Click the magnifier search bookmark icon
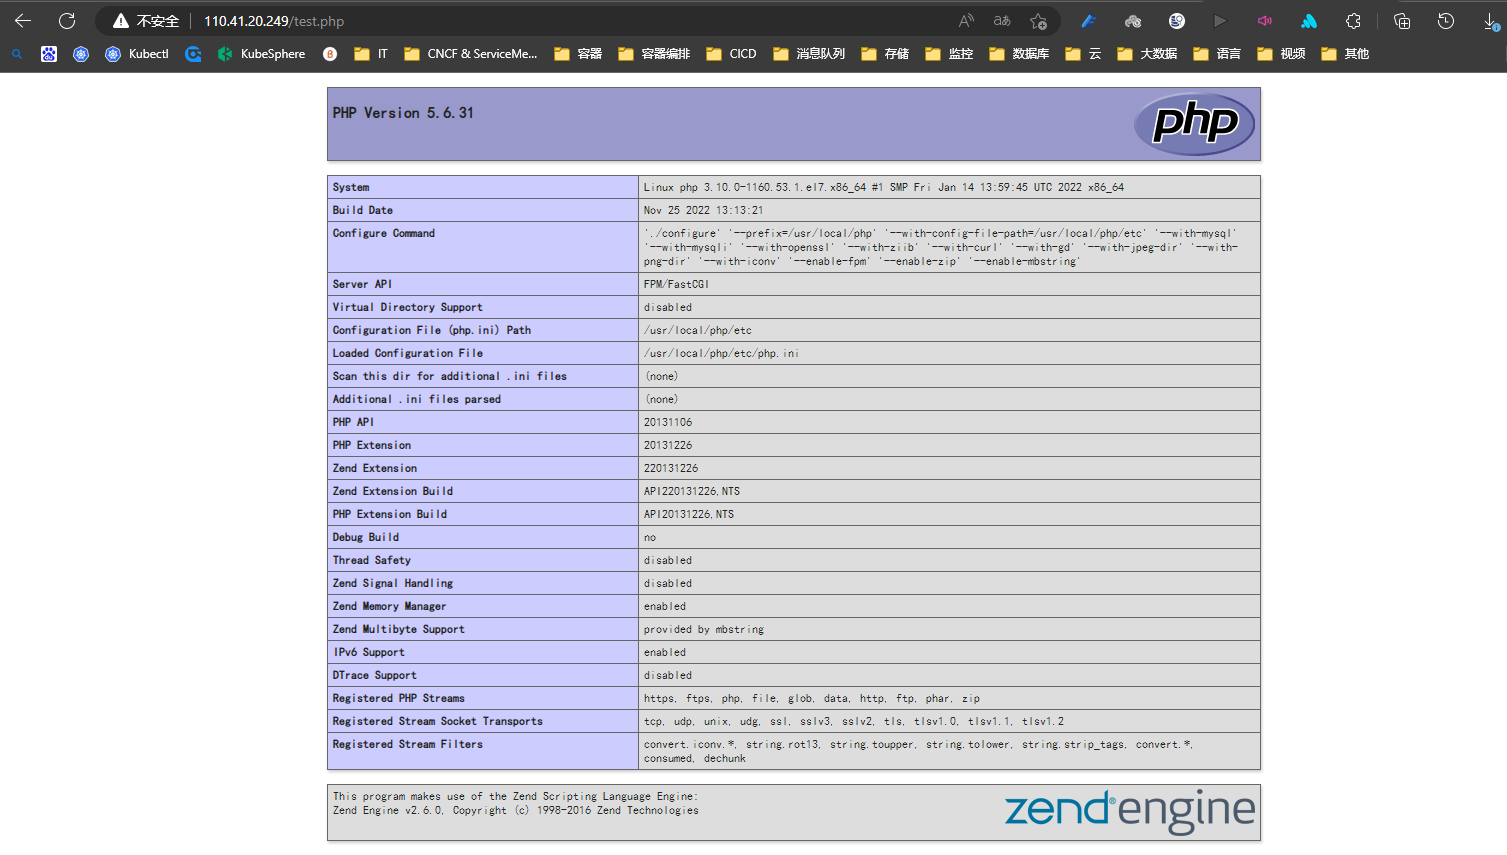 (x=17, y=54)
